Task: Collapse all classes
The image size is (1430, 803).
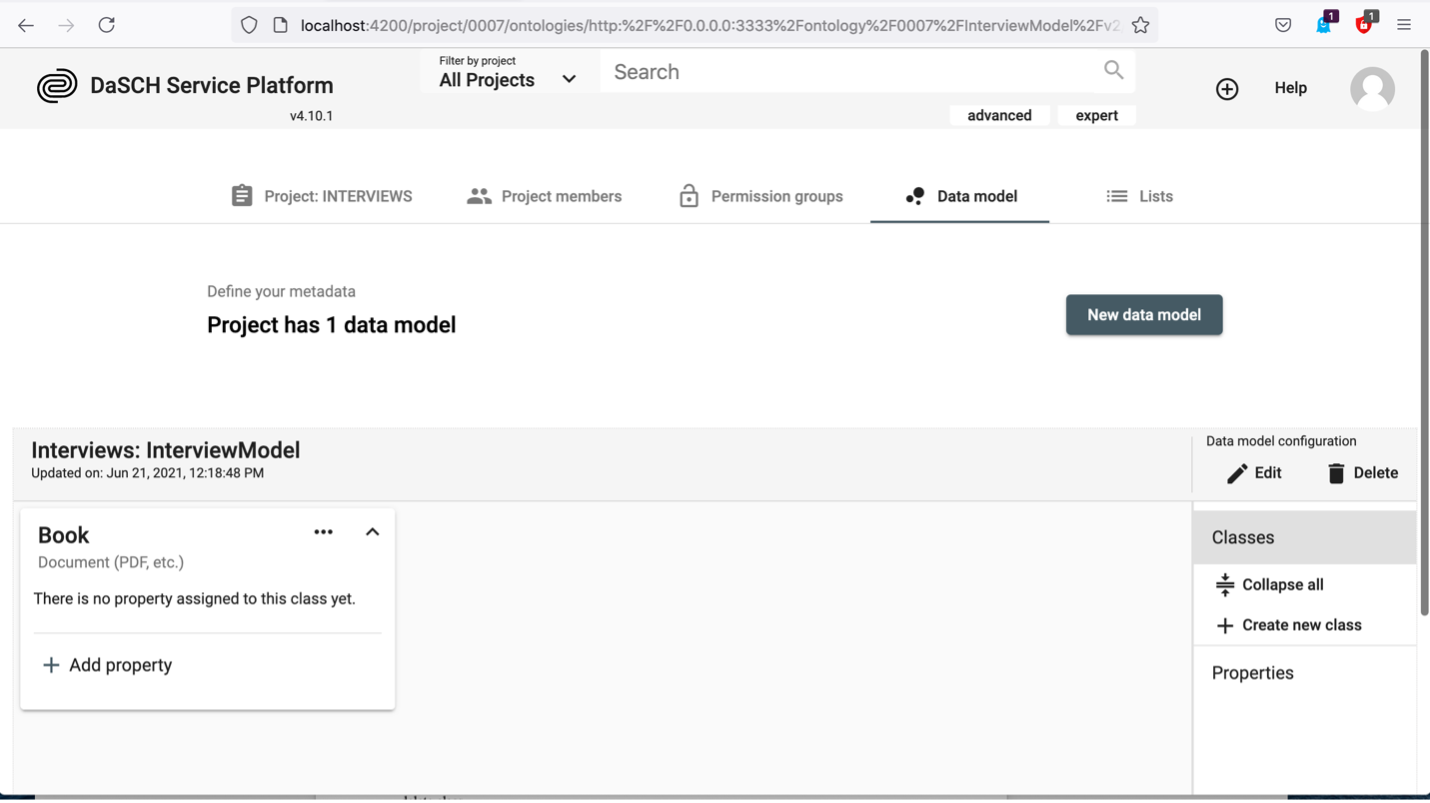Action: pos(1269,585)
